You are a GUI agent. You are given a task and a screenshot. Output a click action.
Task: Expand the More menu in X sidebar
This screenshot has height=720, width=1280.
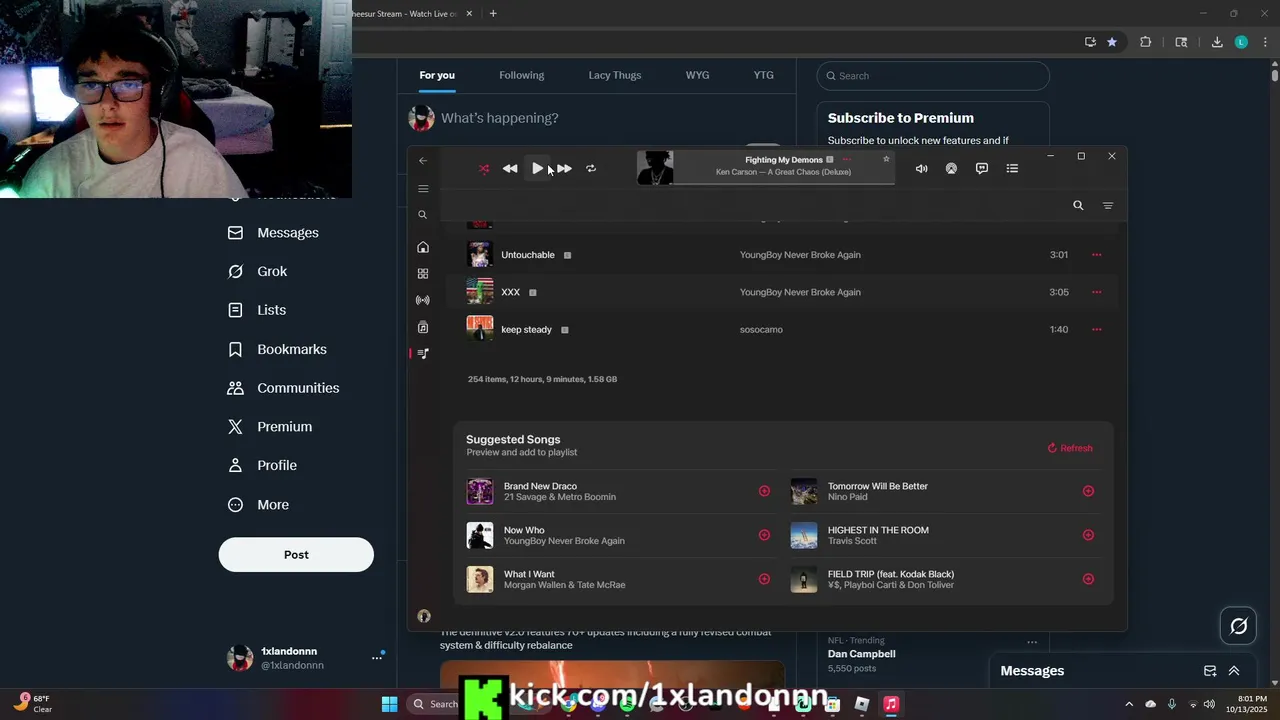coord(259,505)
